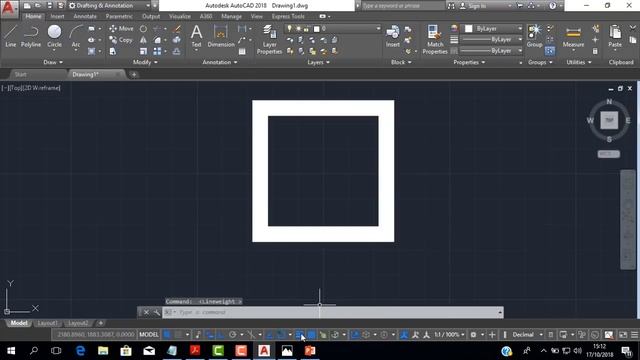Expand the Layers panel
Screen dimensions: 640x360
coord(318,62)
